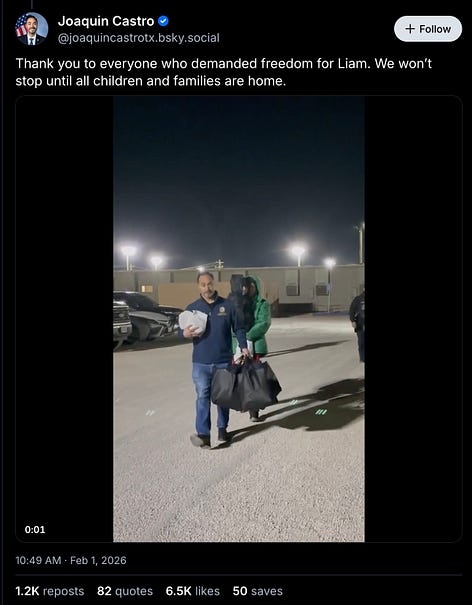The height and width of the screenshot is (605, 472).
Task: Open Joaquin Castro's profile avatar
Action: (32, 29)
